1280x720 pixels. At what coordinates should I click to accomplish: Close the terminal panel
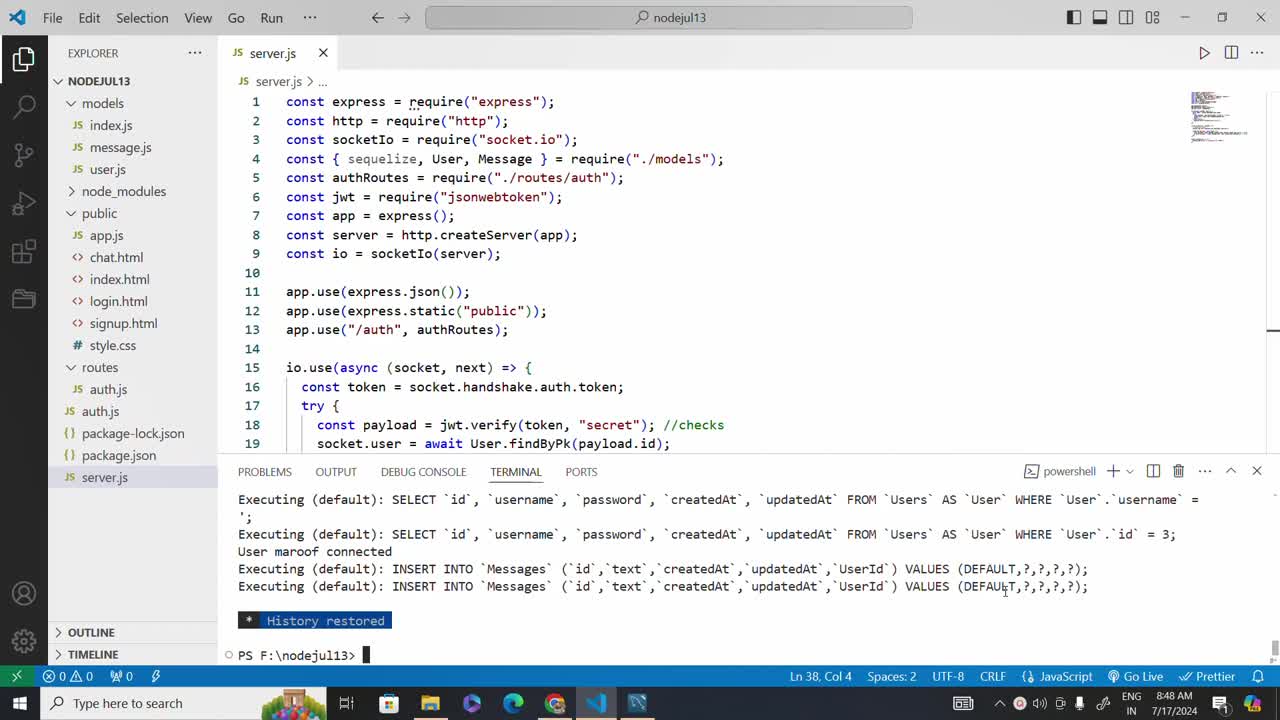point(1257,471)
